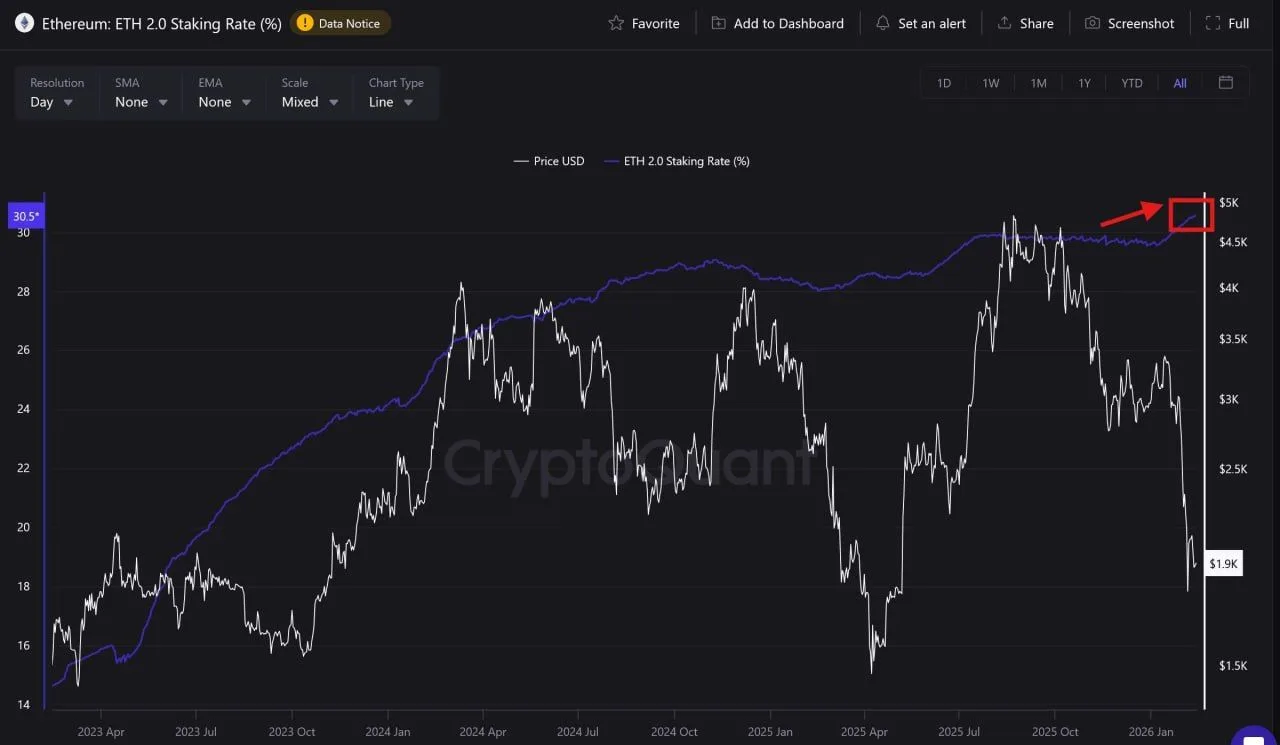Click the Set an alert bell icon
The width and height of the screenshot is (1280, 745).
882,22
